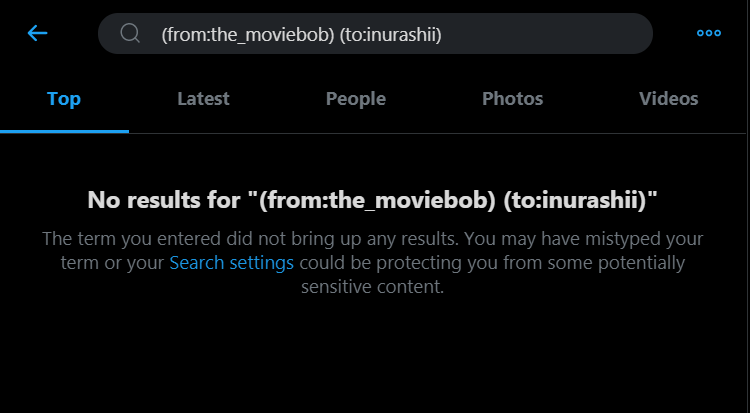Click the back arrow icon
Screen dimensions: 750x413
[x=37, y=33]
